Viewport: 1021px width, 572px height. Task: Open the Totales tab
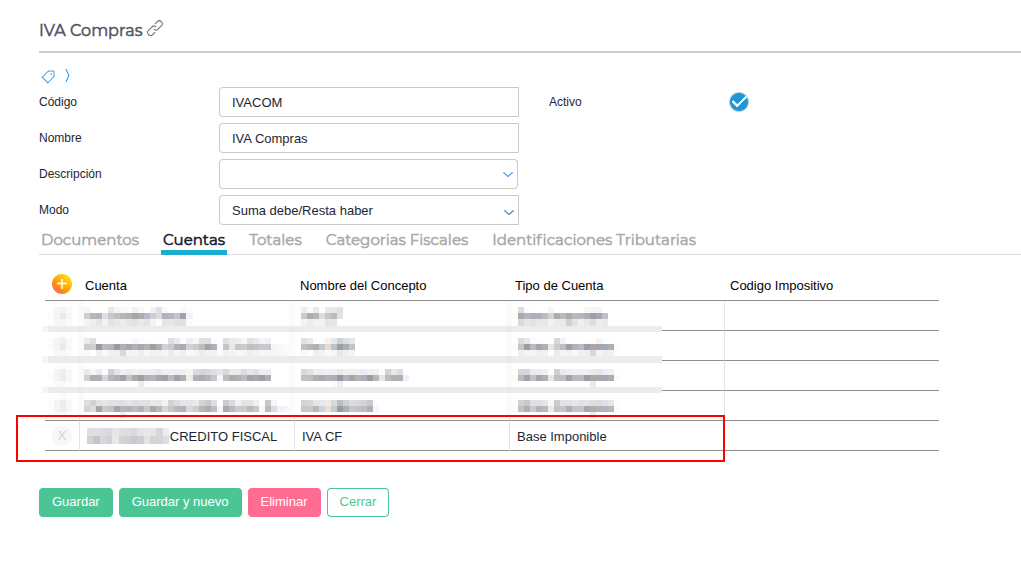275,240
